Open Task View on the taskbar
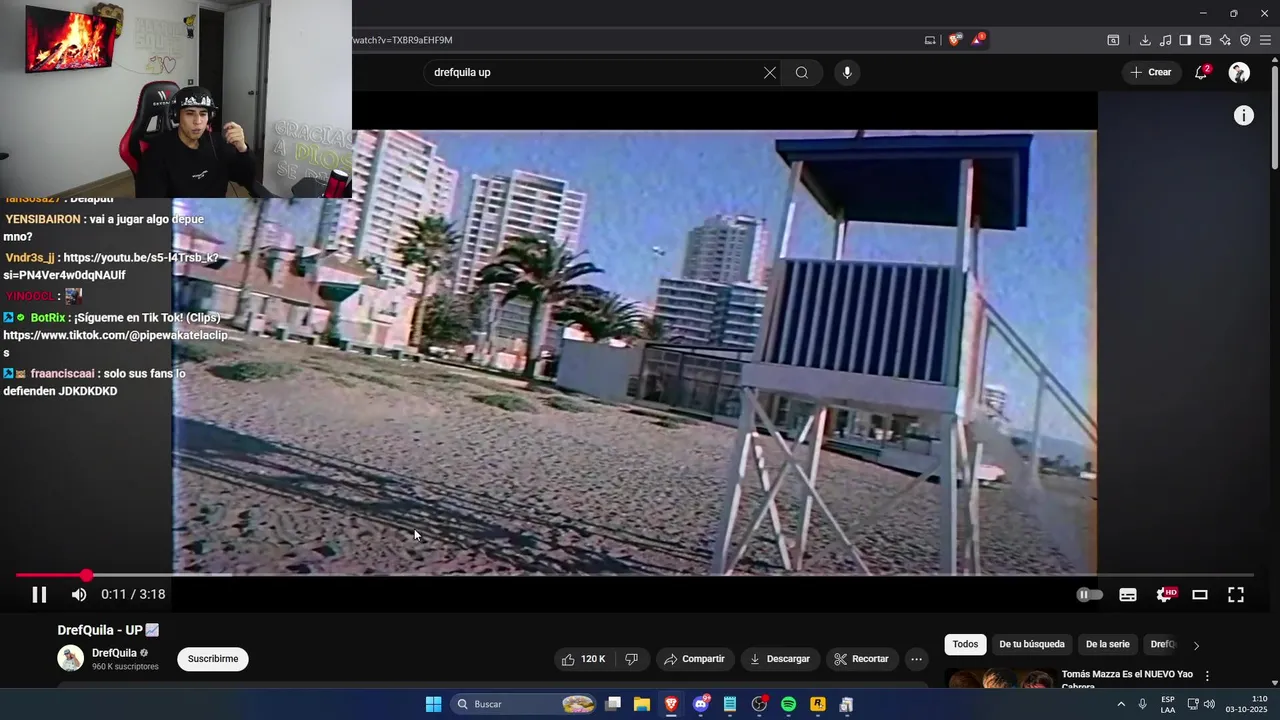Image resolution: width=1280 pixels, height=720 pixels. click(x=613, y=704)
